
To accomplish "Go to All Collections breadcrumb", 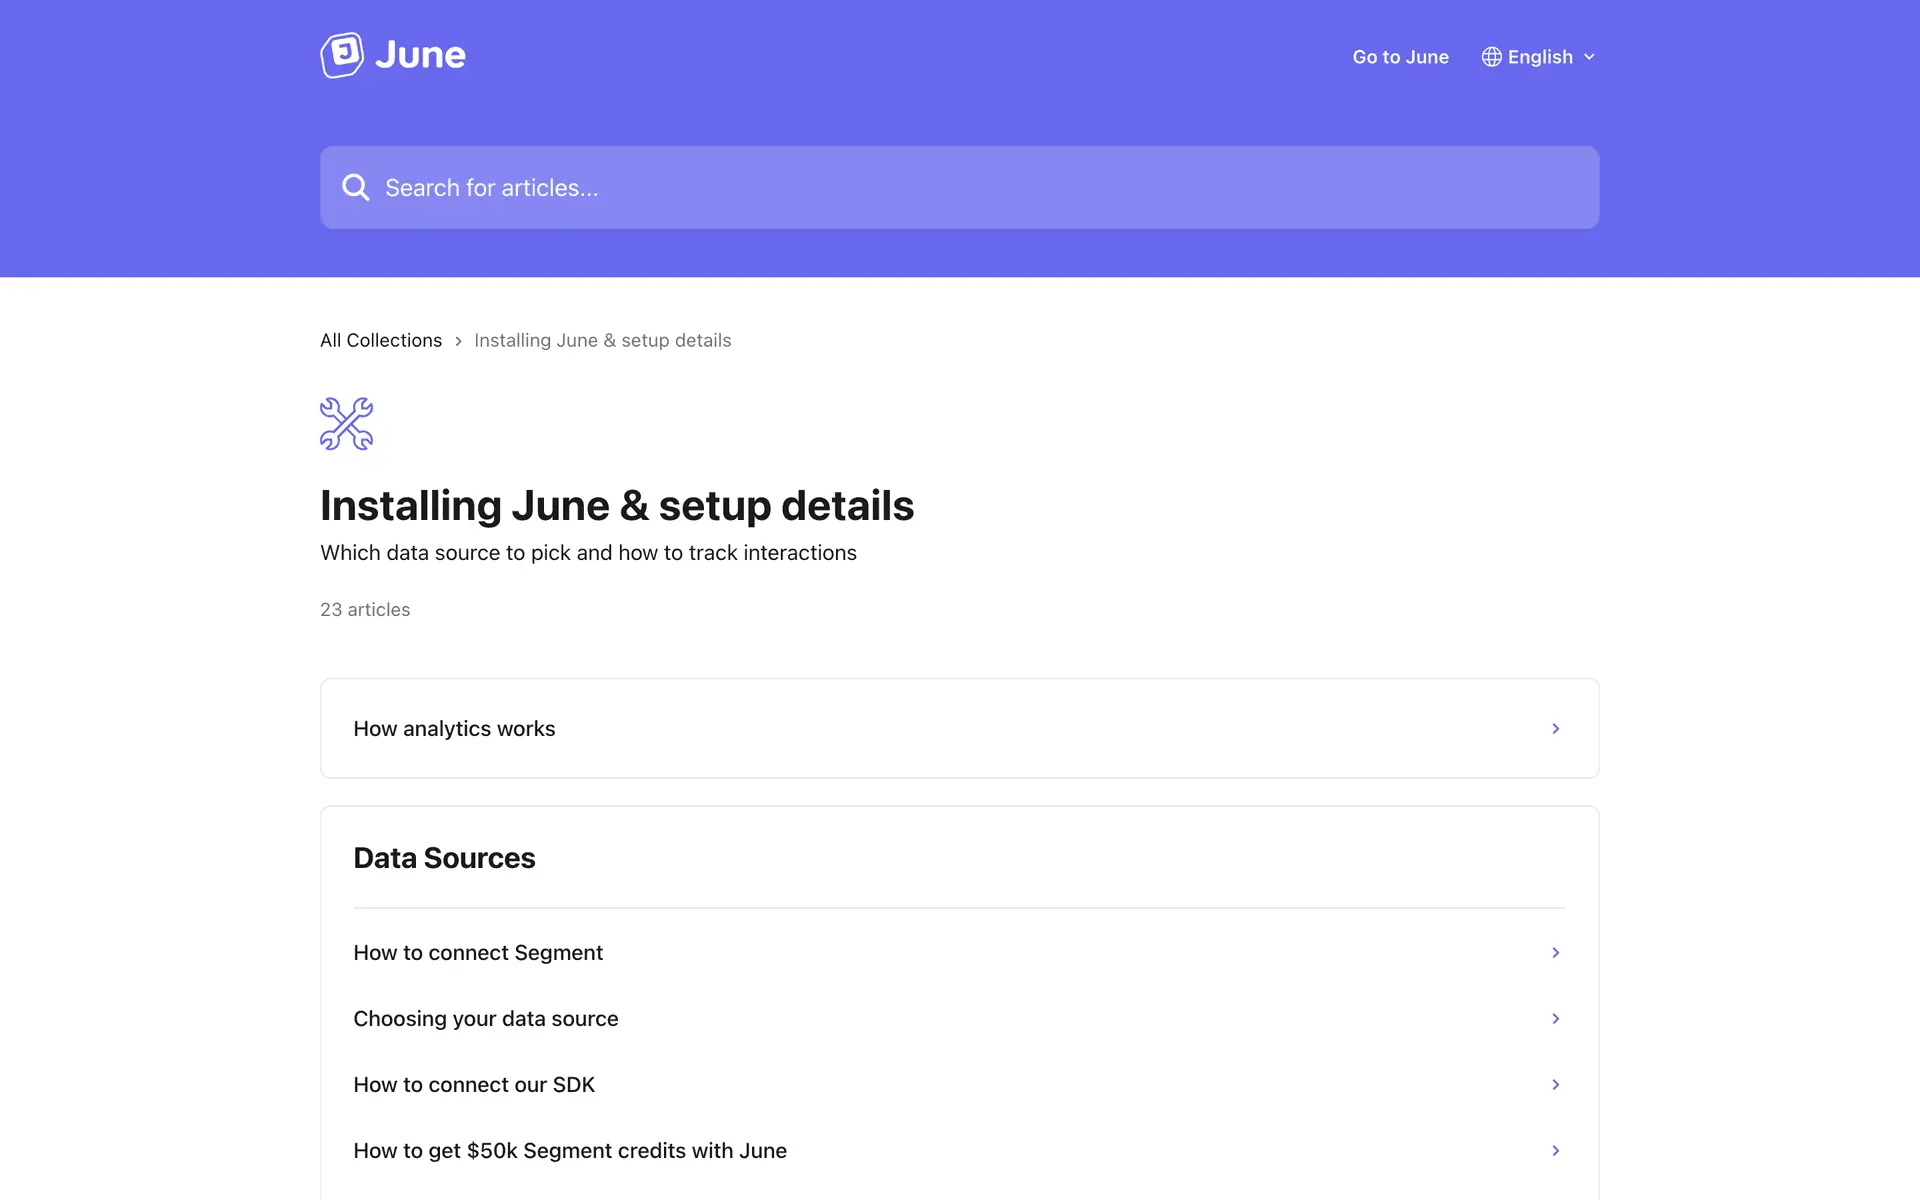I will 381,341.
